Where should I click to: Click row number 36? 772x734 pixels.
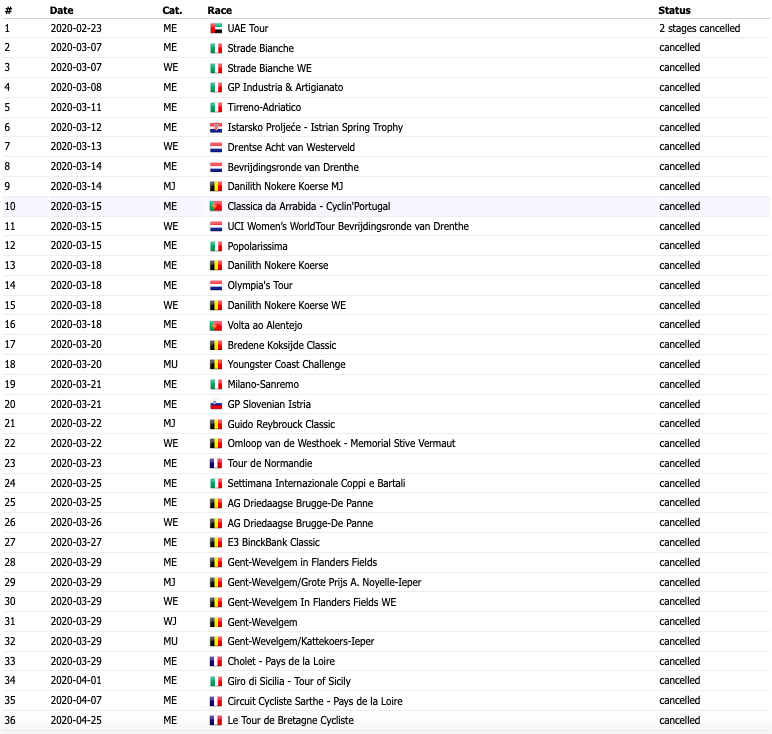click(x=10, y=721)
